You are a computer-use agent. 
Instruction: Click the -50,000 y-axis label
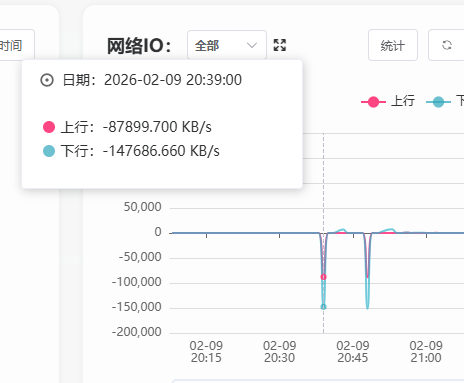tap(140, 257)
